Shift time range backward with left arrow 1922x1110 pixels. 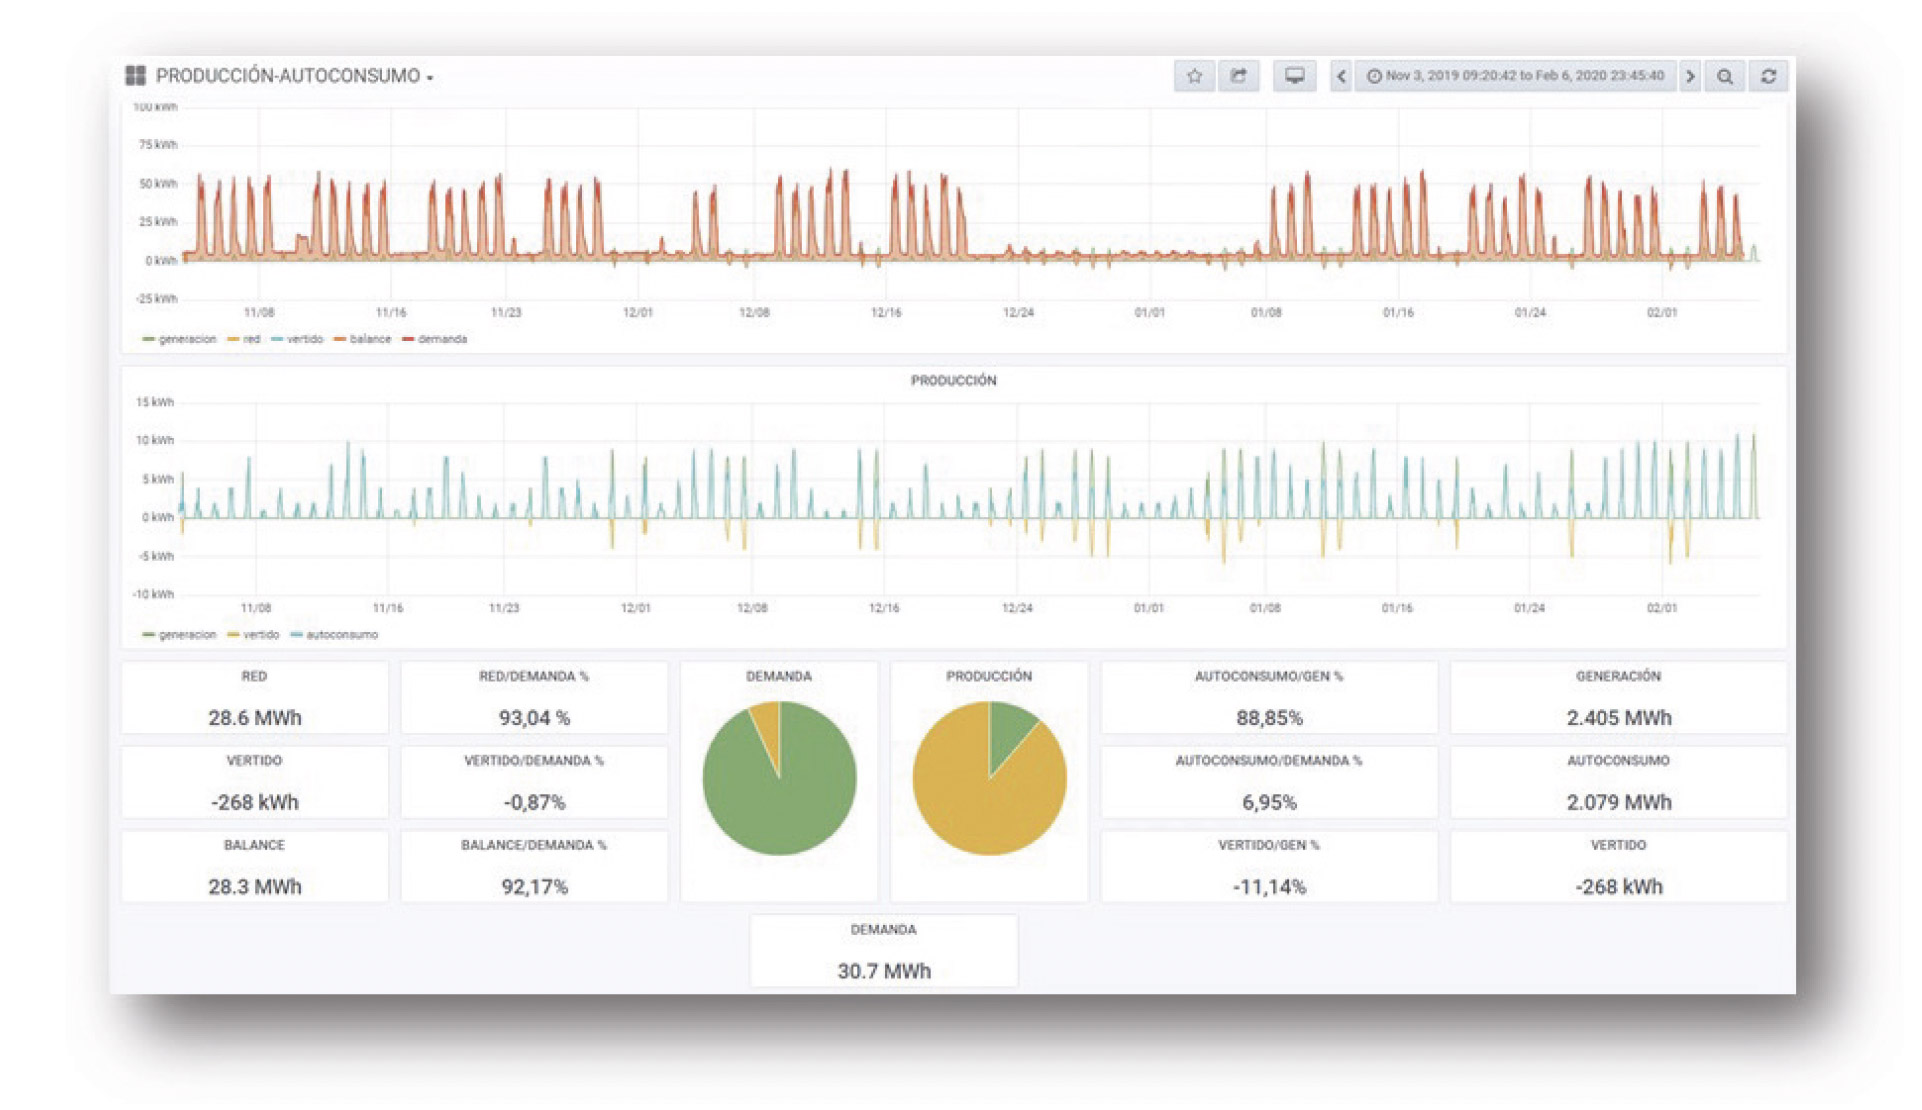click(1341, 76)
